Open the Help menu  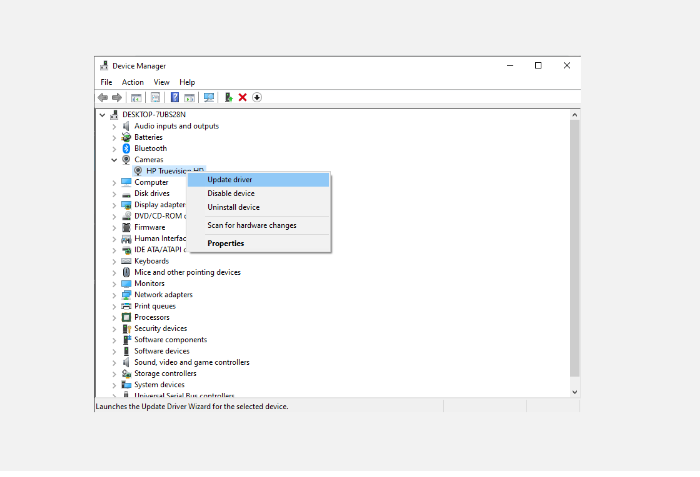pos(187,82)
